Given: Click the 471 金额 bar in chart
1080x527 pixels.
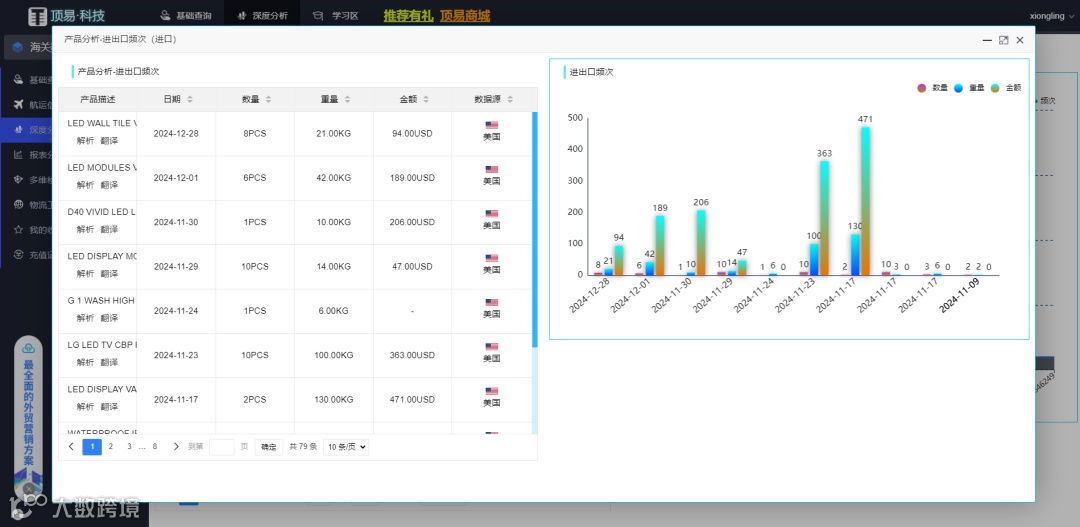Looking at the screenshot, I should [866, 201].
